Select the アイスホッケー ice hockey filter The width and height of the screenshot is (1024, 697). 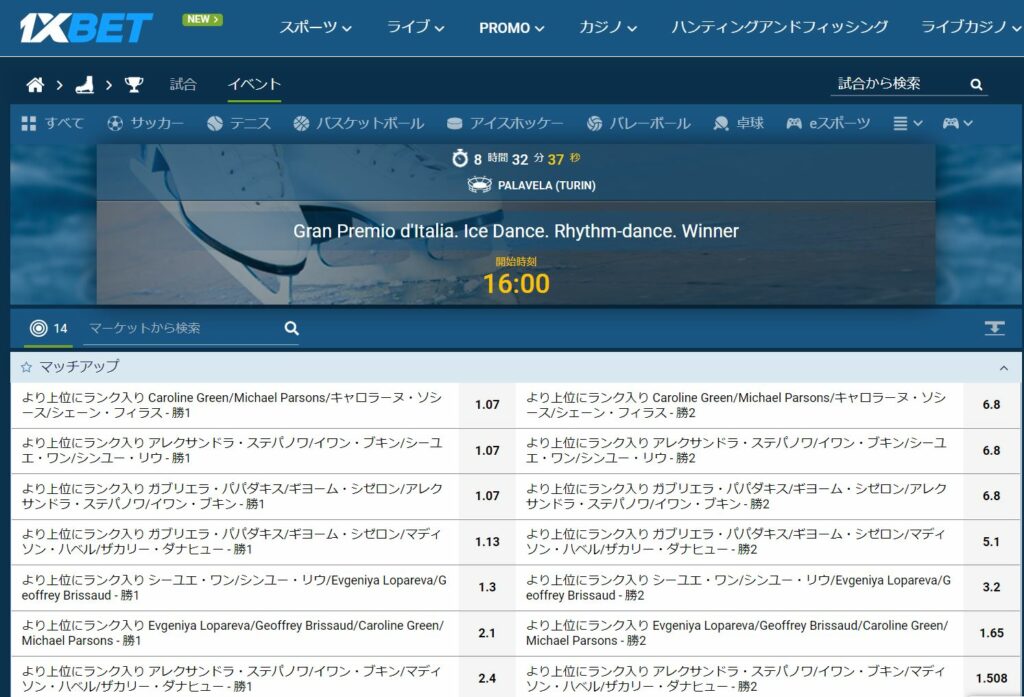coord(505,123)
